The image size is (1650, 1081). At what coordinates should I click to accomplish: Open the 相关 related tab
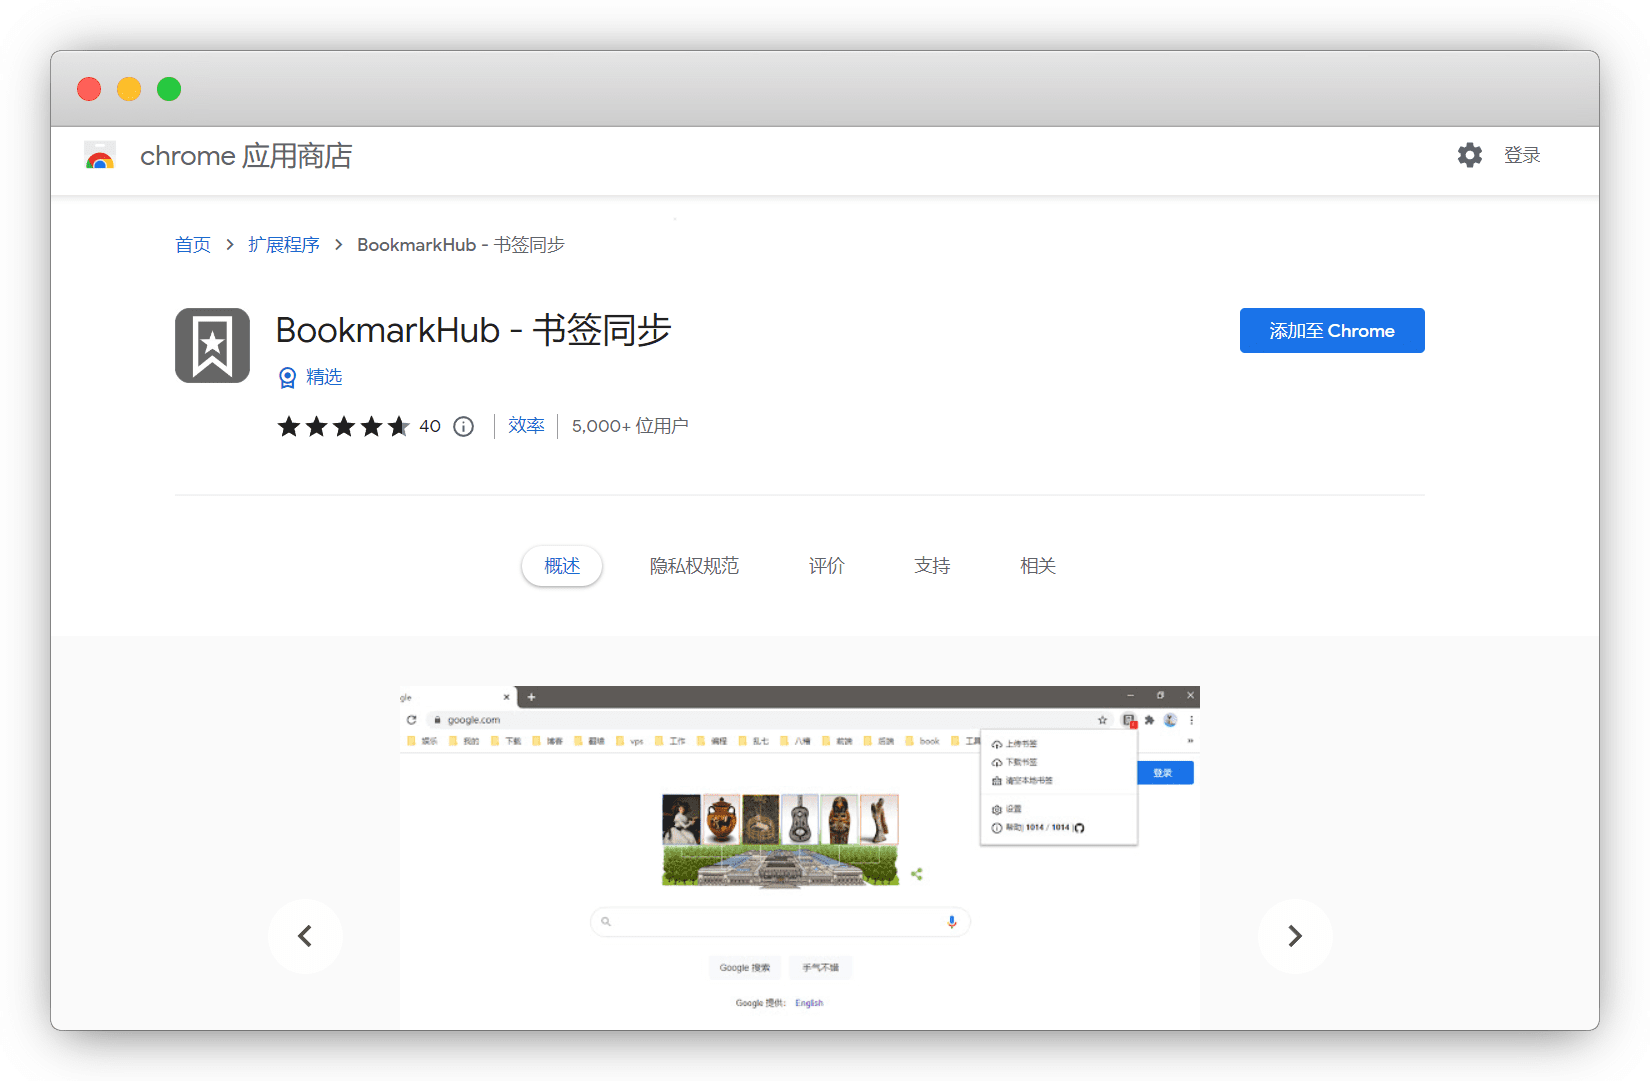coord(1037,566)
